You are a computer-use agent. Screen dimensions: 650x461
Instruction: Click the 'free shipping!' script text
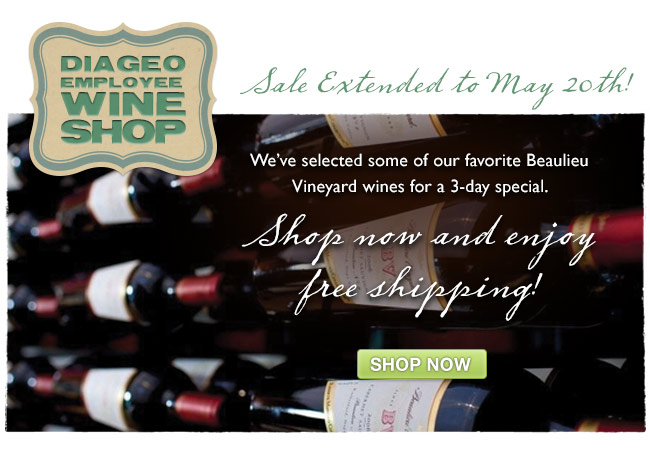(x=419, y=291)
